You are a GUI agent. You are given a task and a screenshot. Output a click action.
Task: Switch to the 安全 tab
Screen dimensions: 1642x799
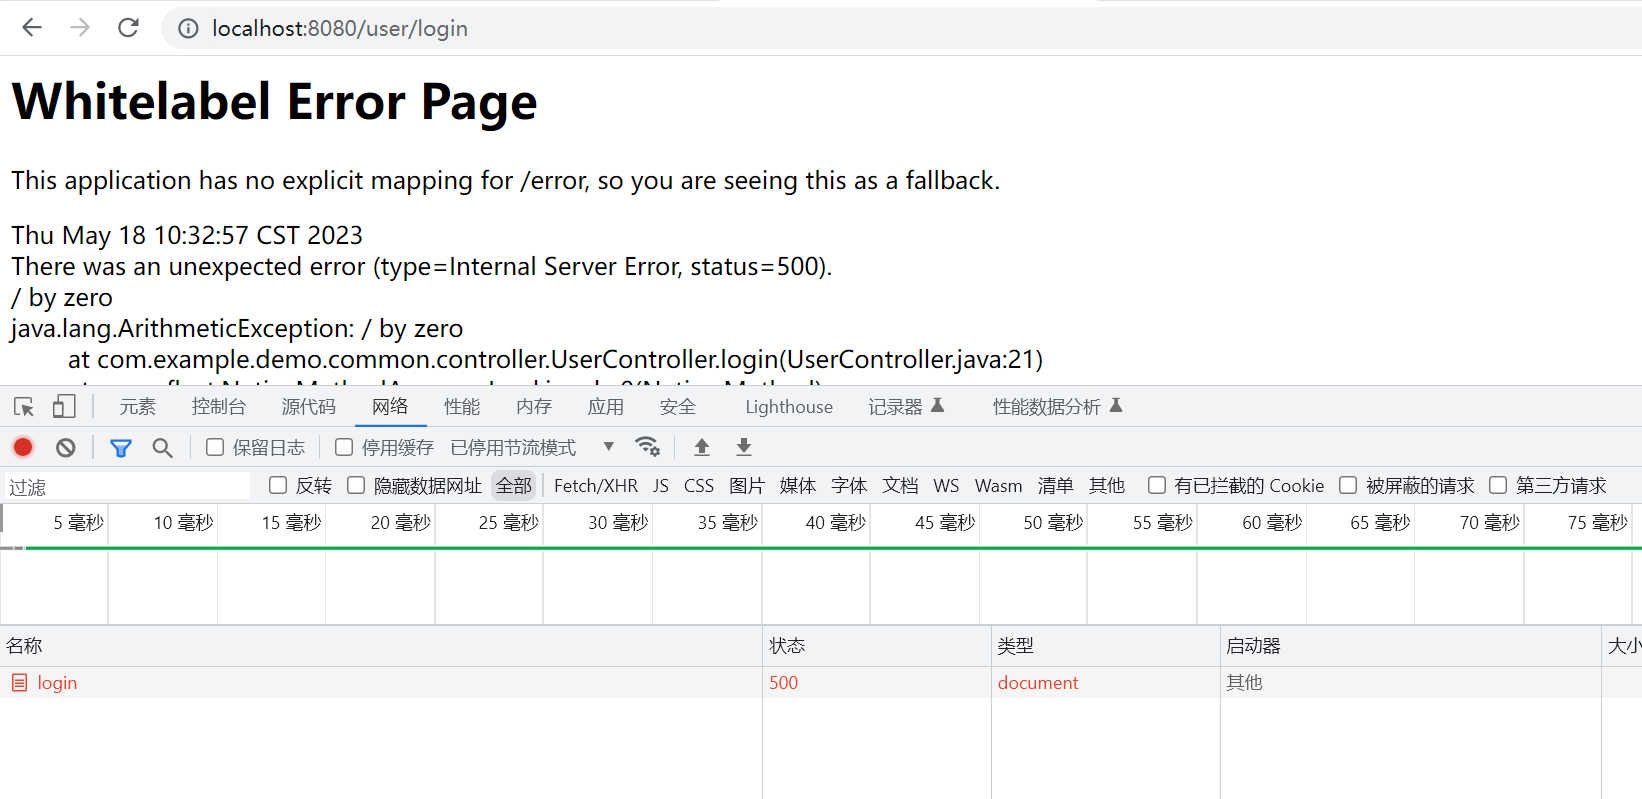point(678,407)
